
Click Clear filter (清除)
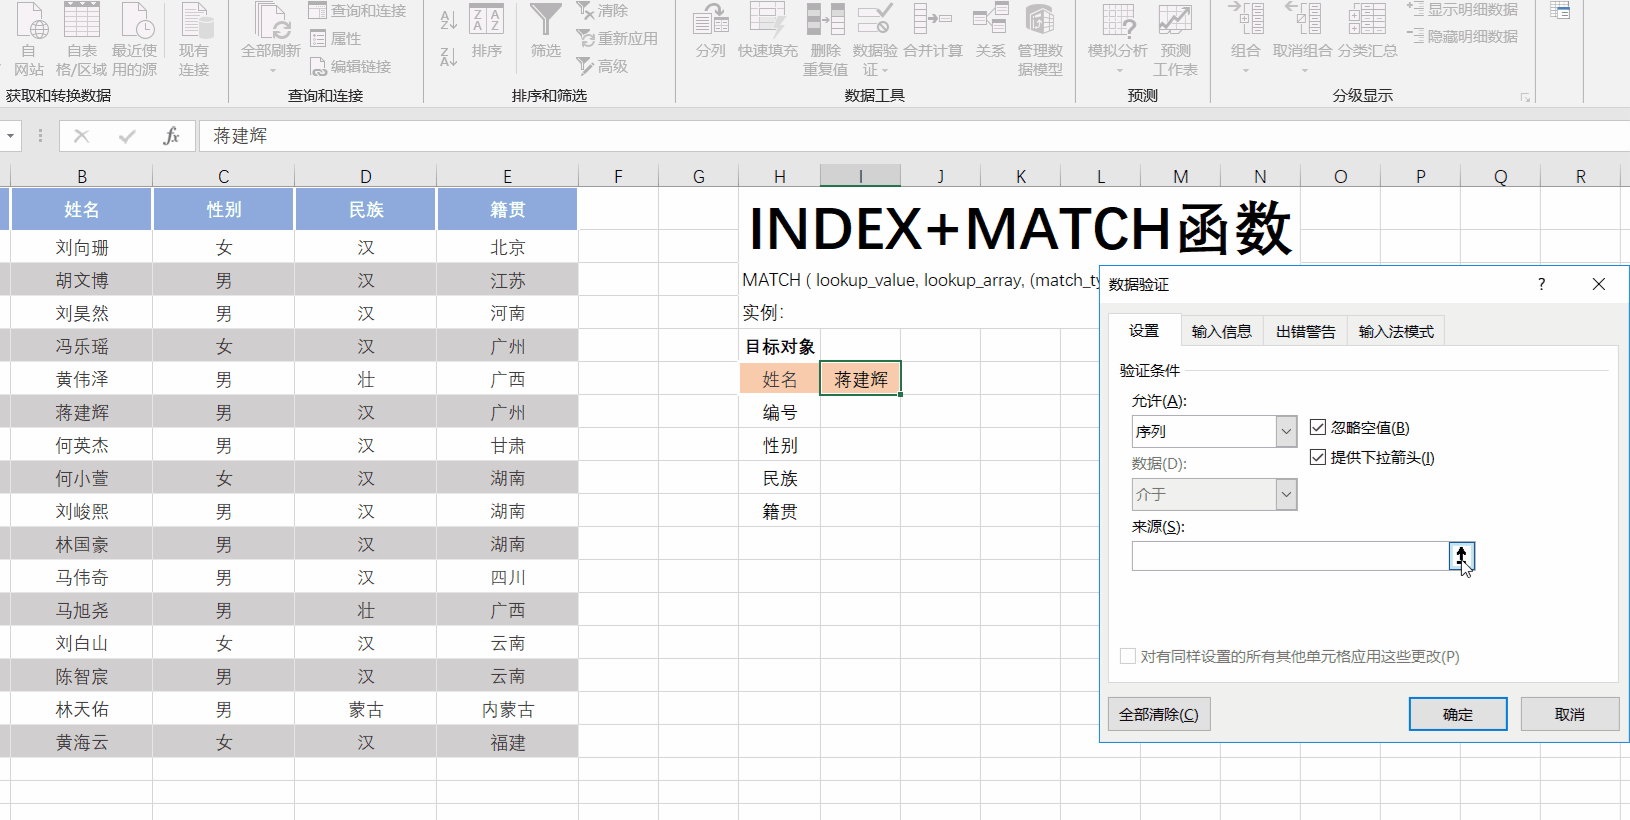point(602,11)
